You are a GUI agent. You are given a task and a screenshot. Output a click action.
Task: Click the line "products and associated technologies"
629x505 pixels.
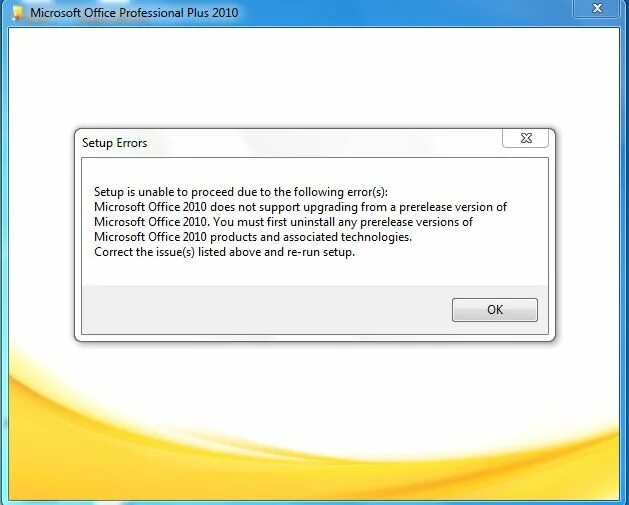(x=253, y=237)
